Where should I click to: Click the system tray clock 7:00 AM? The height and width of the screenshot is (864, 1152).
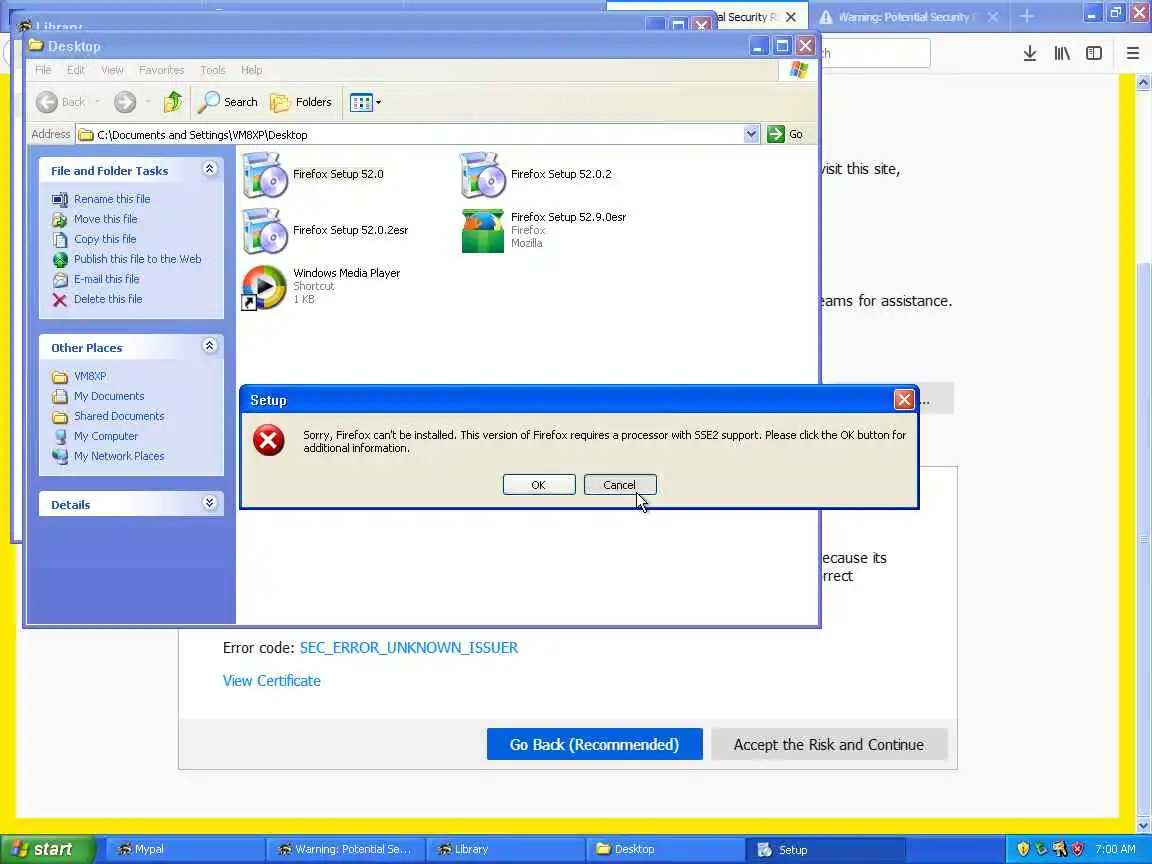point(1115,849)
